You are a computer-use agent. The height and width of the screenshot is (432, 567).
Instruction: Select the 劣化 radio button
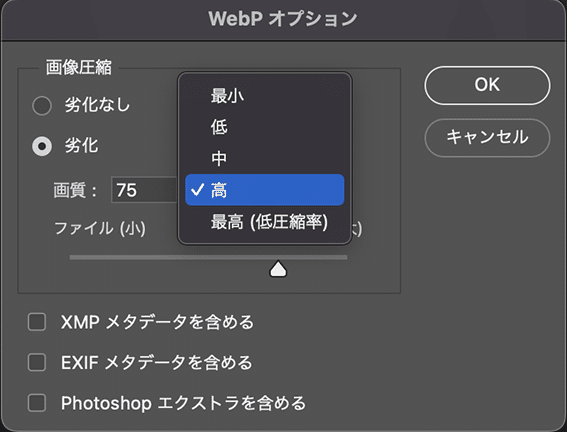pyautogui.click(x=42, y=146)
